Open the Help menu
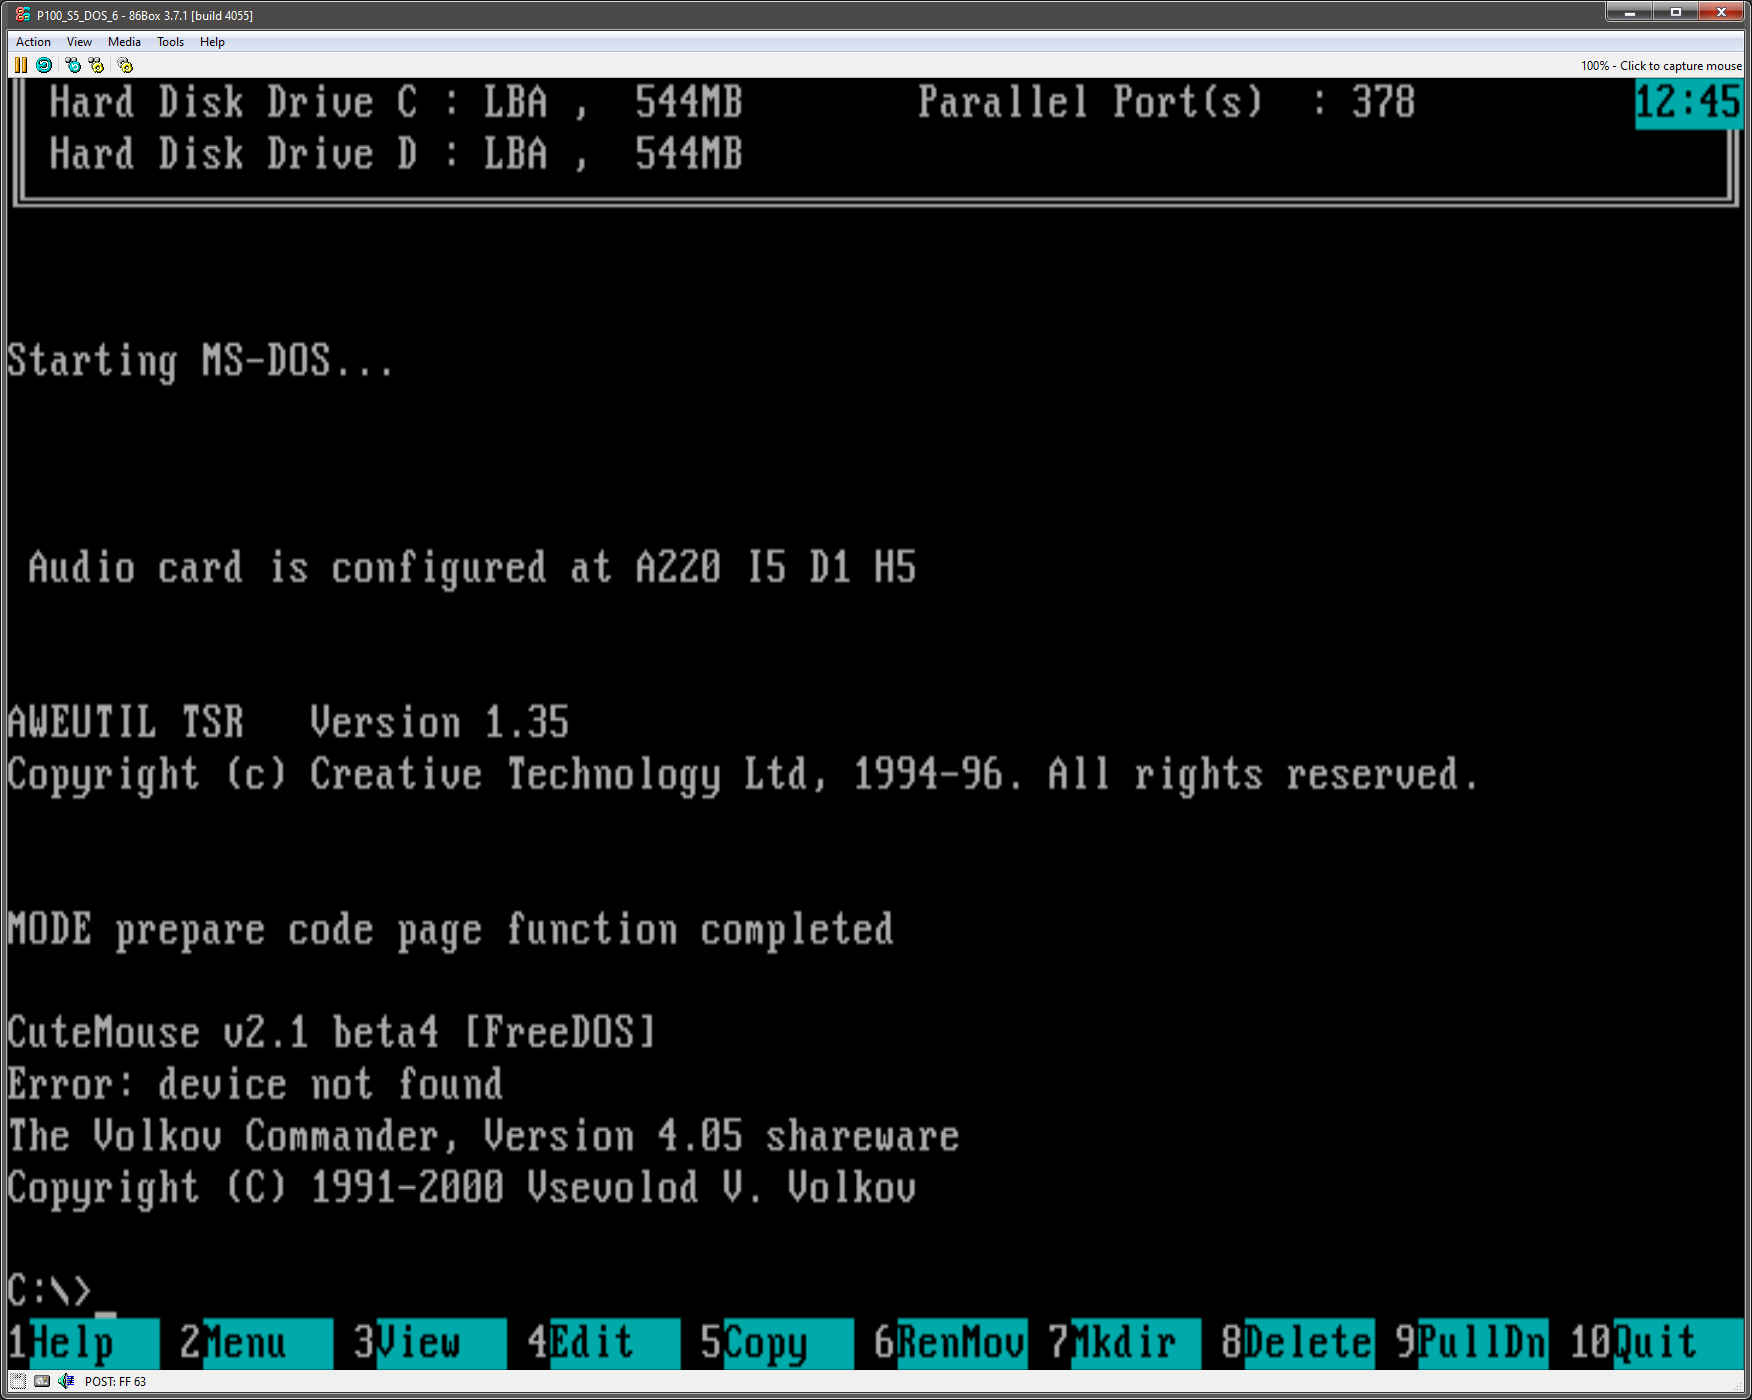The width and height of the screenshot is (1752, 1400). coord(212,41)
